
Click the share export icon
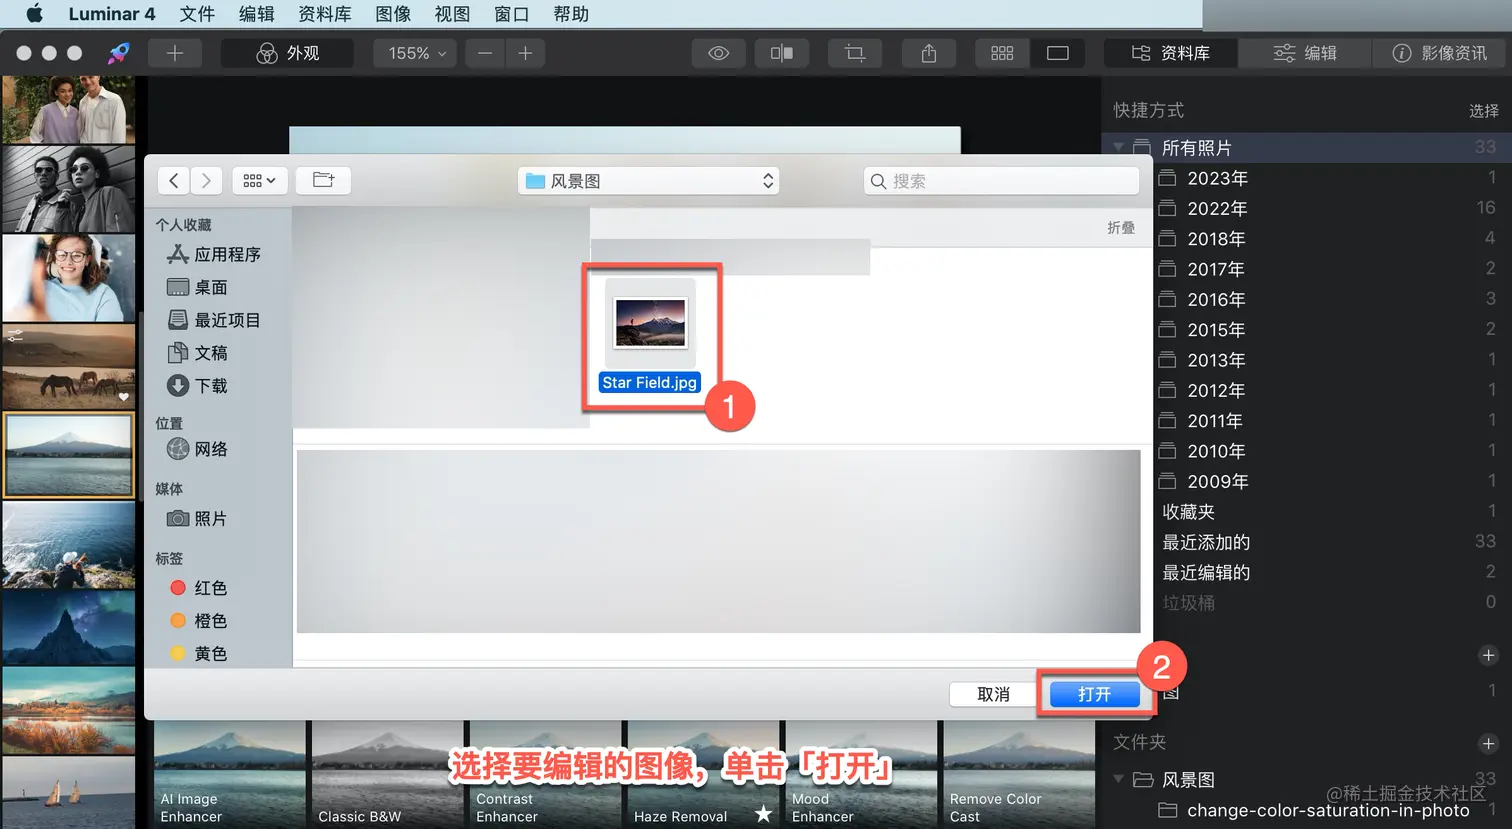tap(929, 53)
